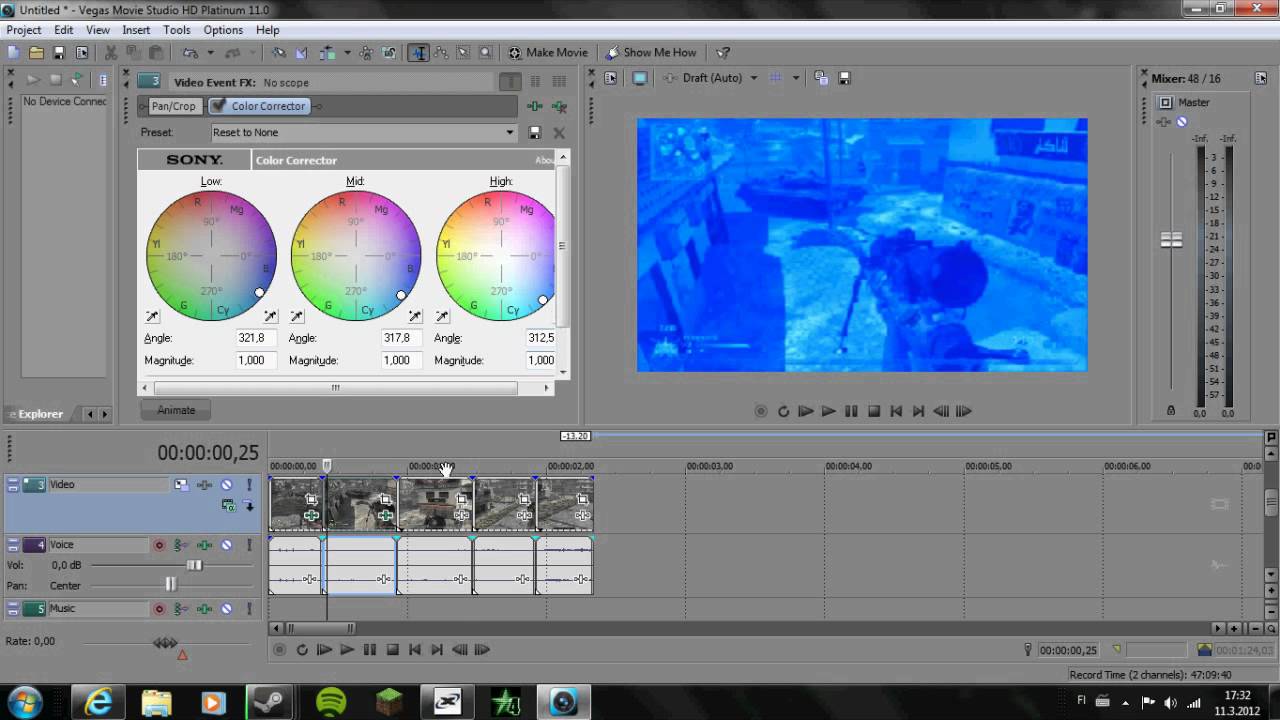Click Stop in the video preview window
This screenshot has height=720, width=1280.
pos(874,411)
